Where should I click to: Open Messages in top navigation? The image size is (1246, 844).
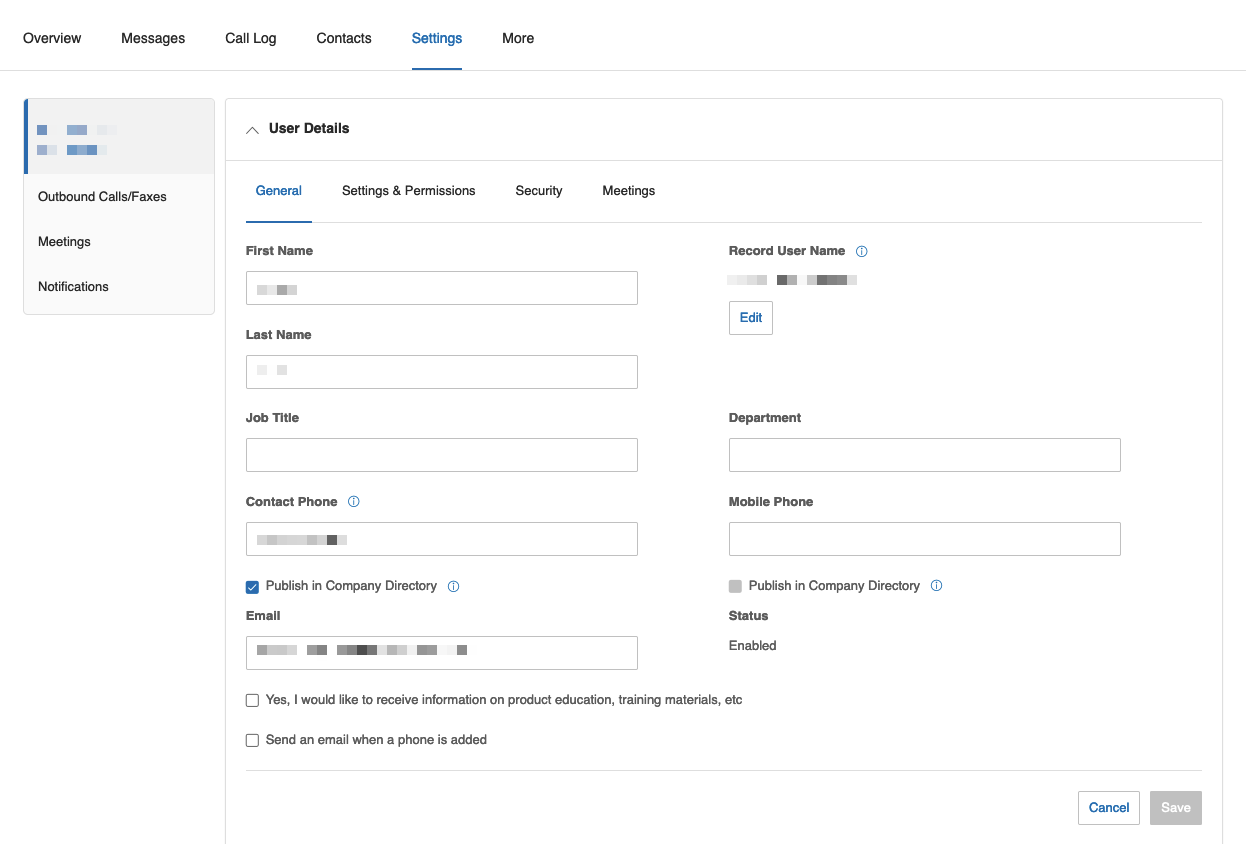153,38
